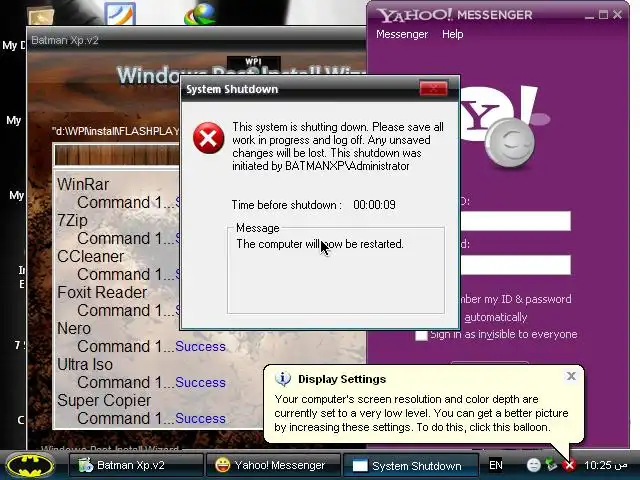Click Success status under Super Copier
This screenshot has height=480, width=640.
pyautogui.click(x=200, y=418)
